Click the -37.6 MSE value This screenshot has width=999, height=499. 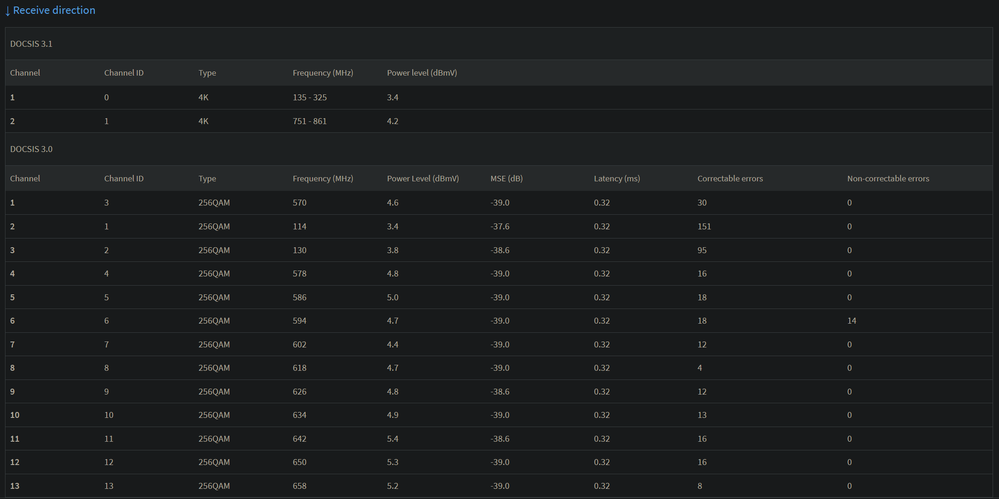point(501,227)
